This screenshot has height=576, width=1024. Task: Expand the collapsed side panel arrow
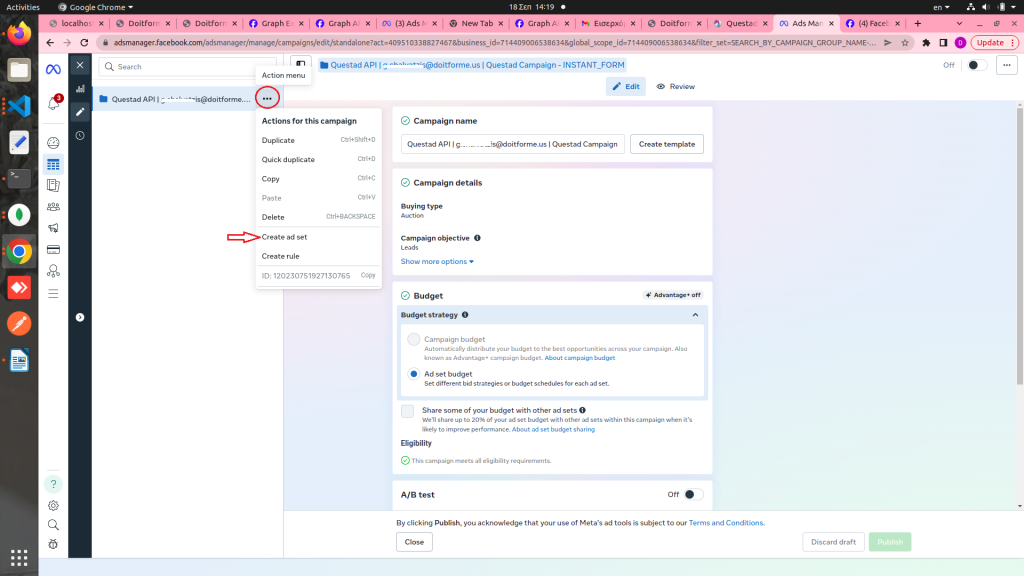tap(80, 317)
